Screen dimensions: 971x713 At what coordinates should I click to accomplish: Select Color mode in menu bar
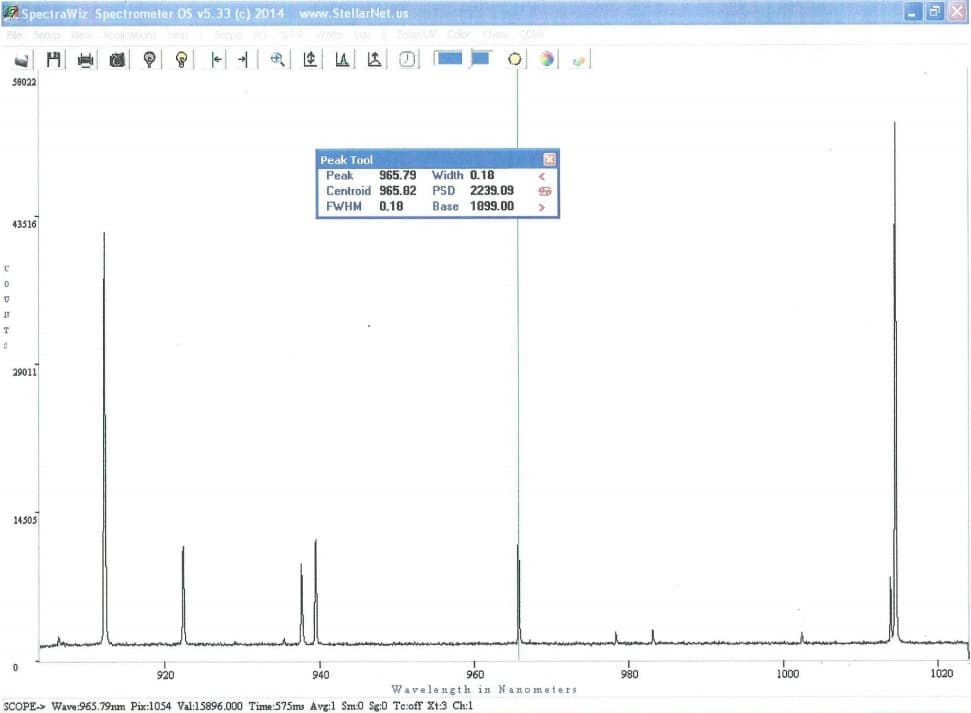[x=459, y=35]
